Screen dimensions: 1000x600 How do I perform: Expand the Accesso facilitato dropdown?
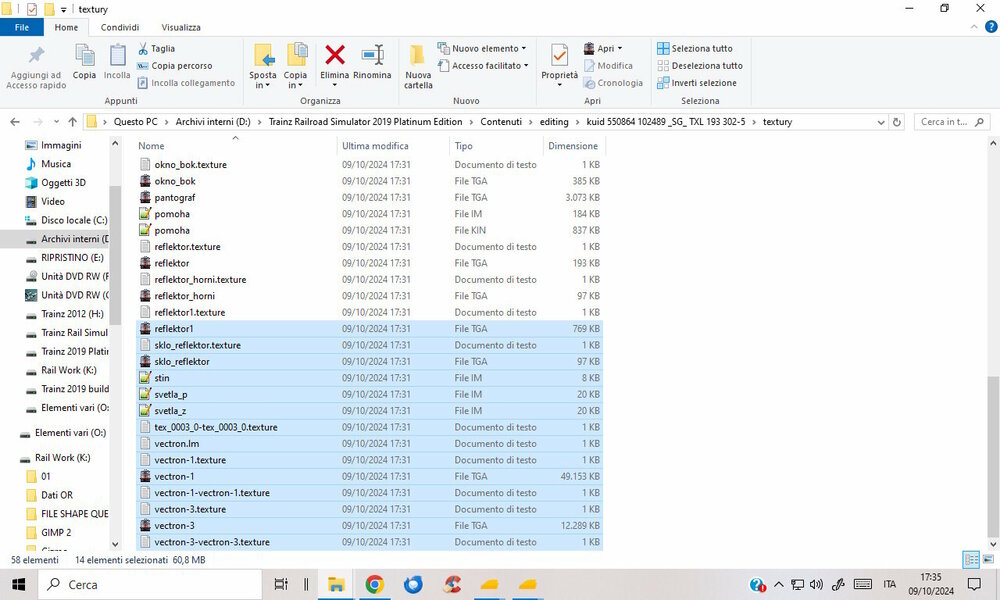(x=526, y=66)
